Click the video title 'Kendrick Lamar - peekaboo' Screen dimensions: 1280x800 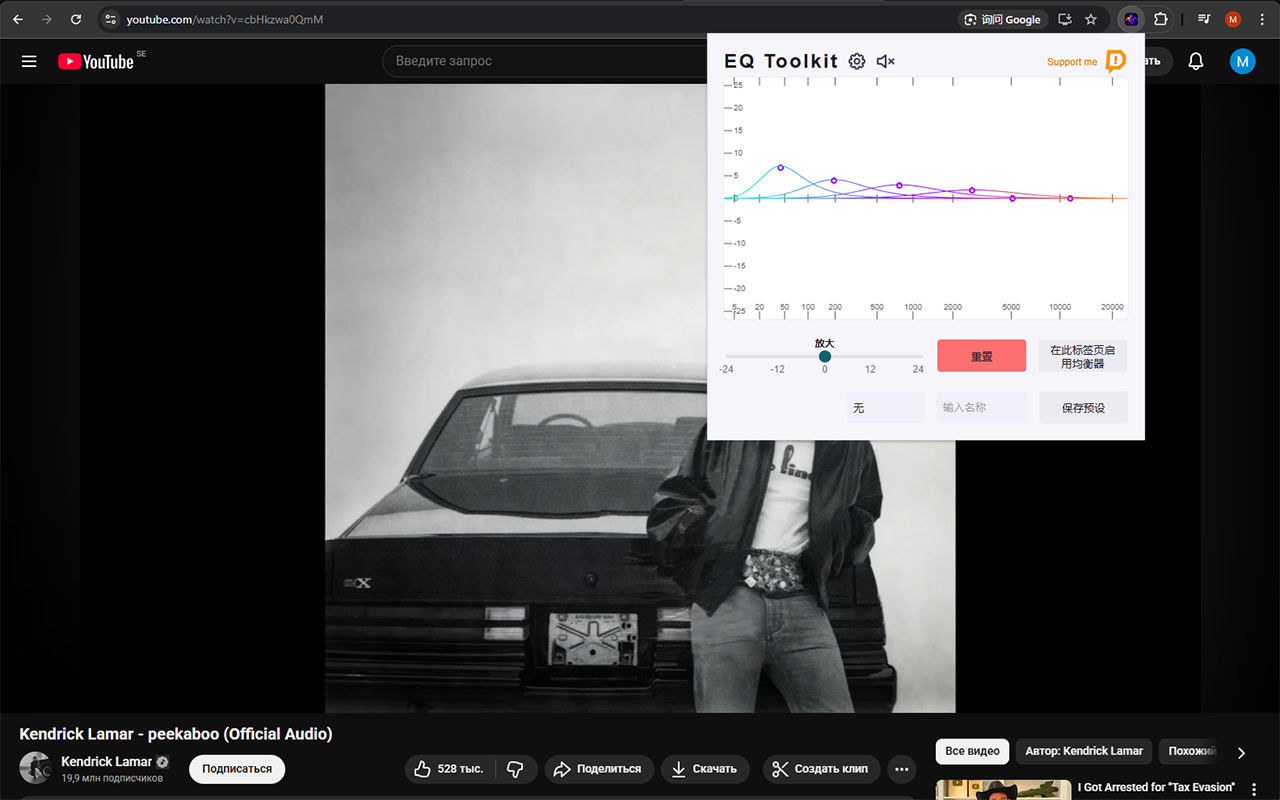click(176, 734)
